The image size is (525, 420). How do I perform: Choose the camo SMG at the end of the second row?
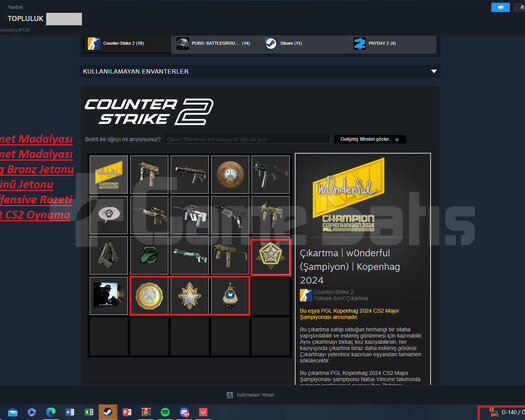(x=270, y=215)
